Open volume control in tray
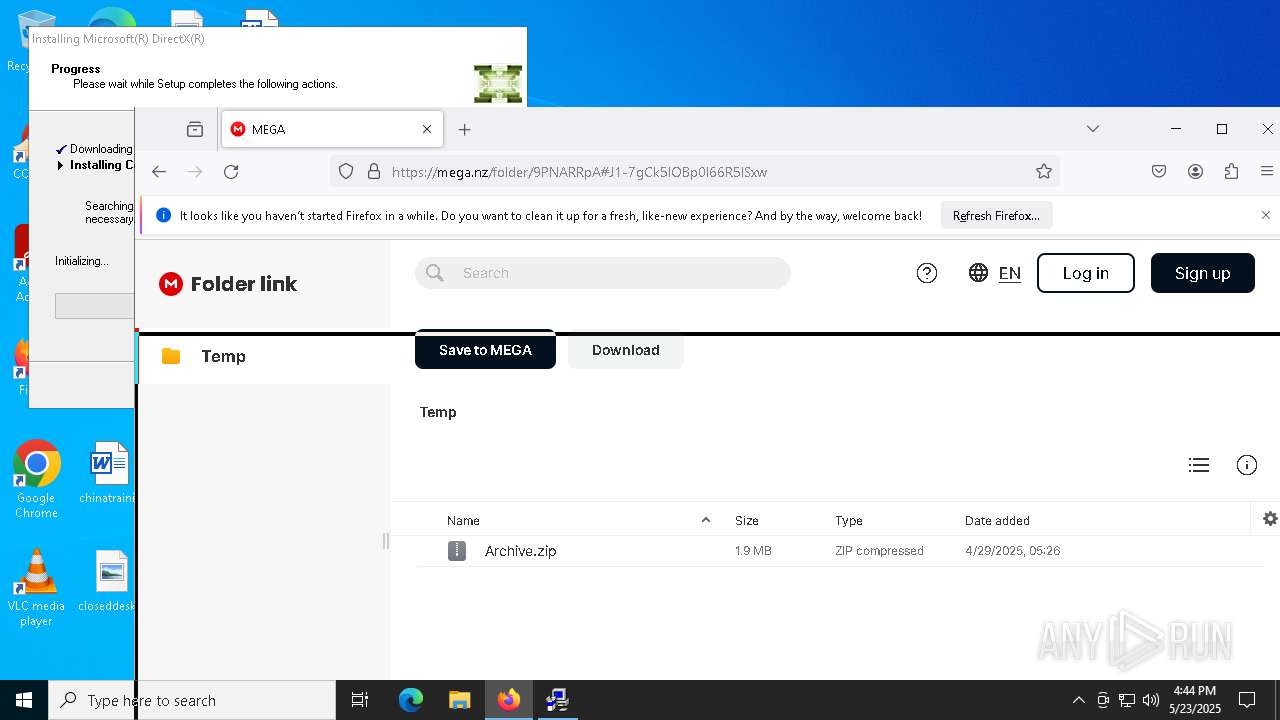1280x720 pixels. [1151, 700]
